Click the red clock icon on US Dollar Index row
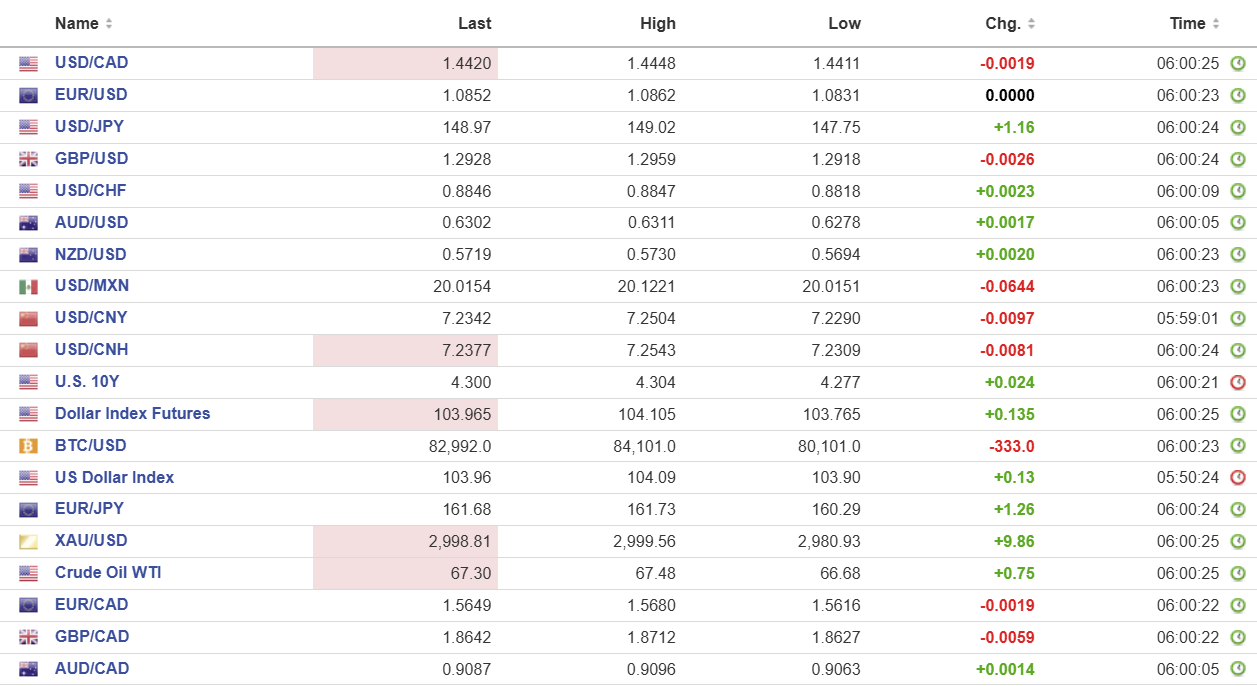This screenshot has width=1257, height=686. click(1237, 478)
